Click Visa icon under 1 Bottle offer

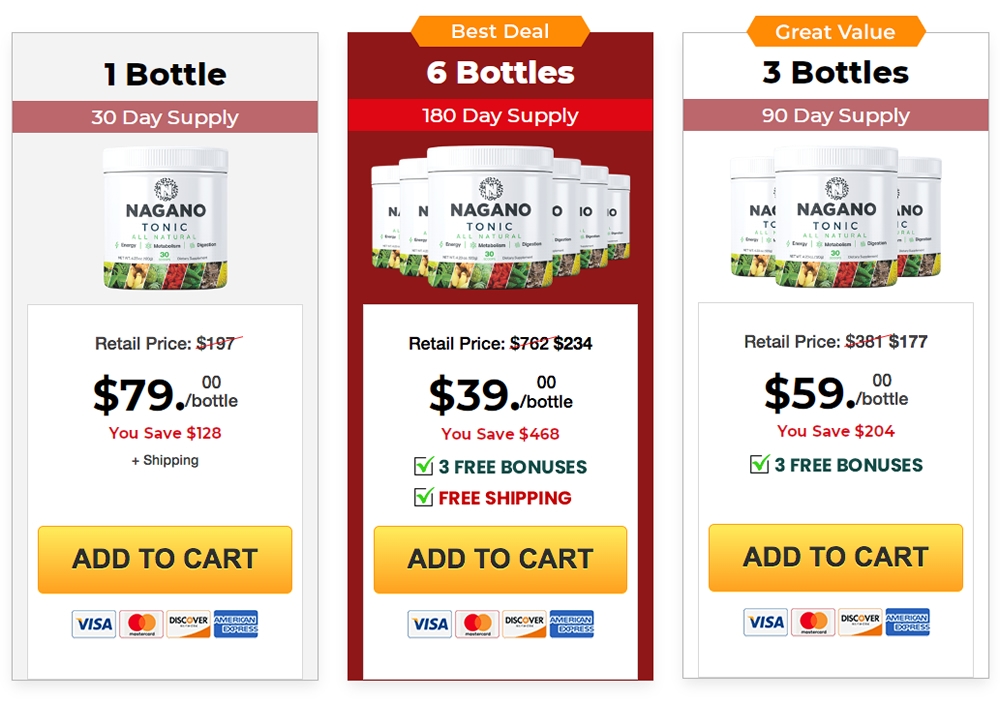tap(94, 624)
